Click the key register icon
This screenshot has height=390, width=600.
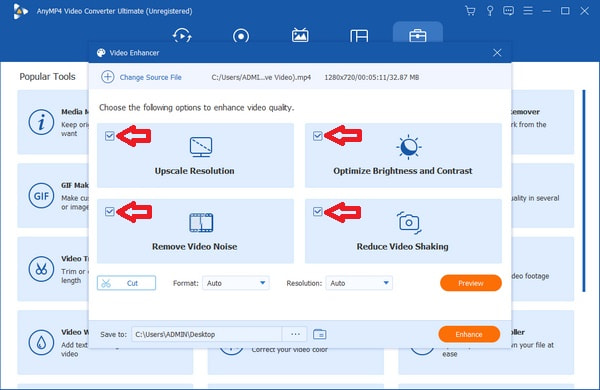click(x=489, y=11)
